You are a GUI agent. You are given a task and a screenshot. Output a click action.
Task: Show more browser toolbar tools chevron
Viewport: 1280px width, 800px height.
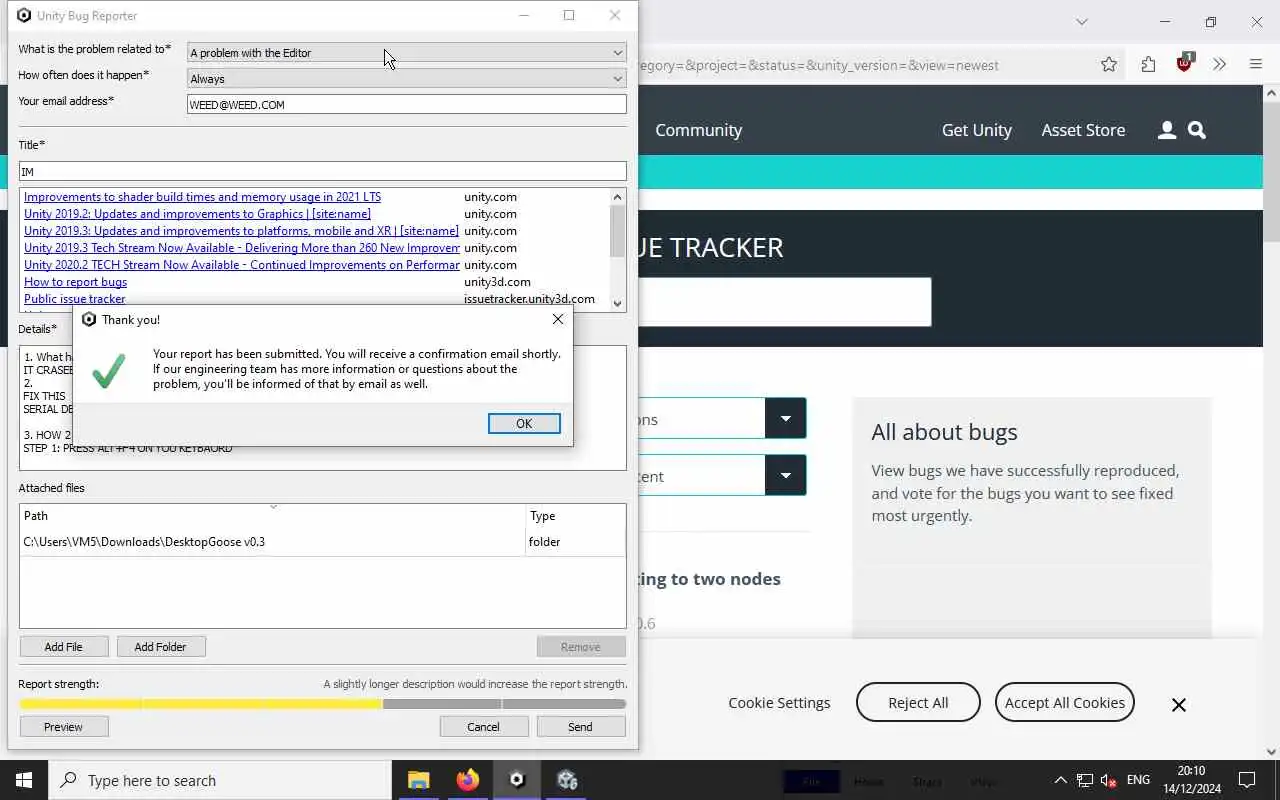coord(1219,65)
